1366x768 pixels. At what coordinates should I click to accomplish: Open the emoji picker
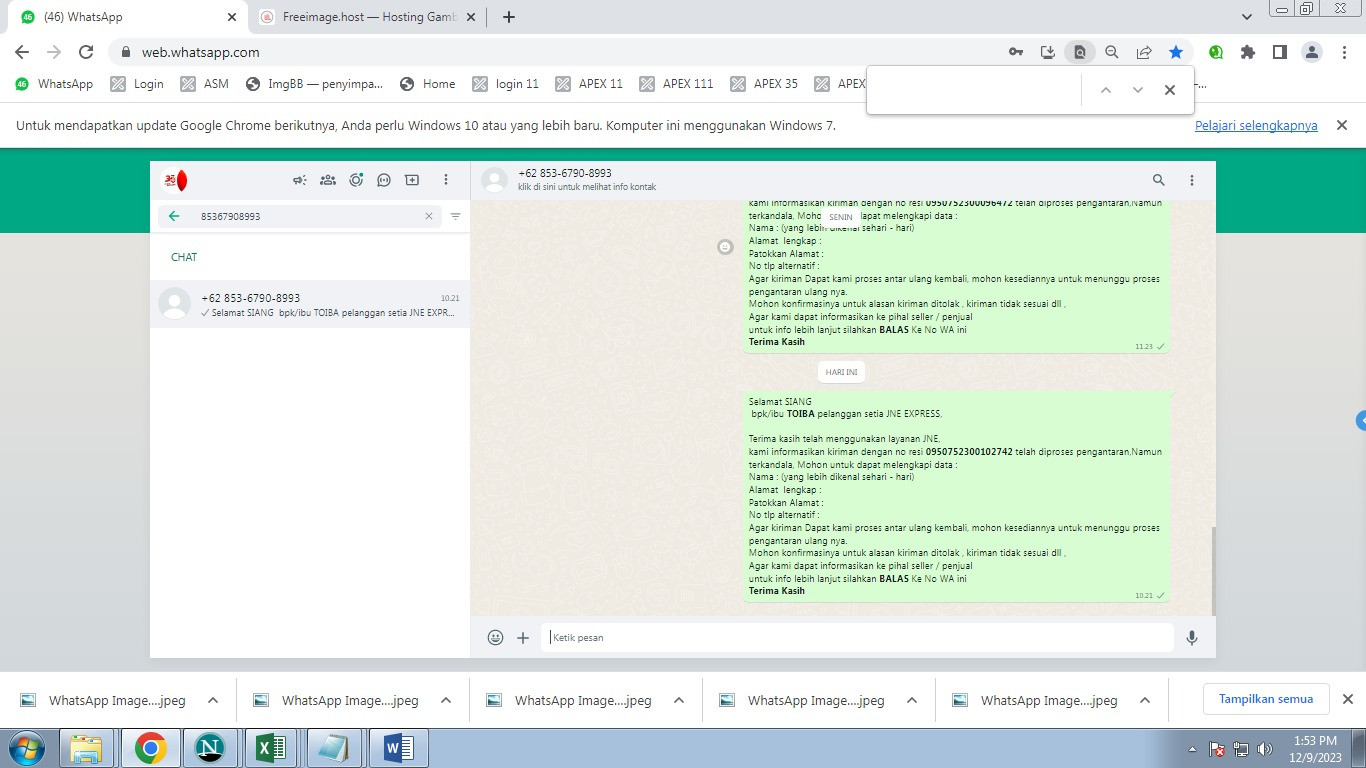(495, 637)
